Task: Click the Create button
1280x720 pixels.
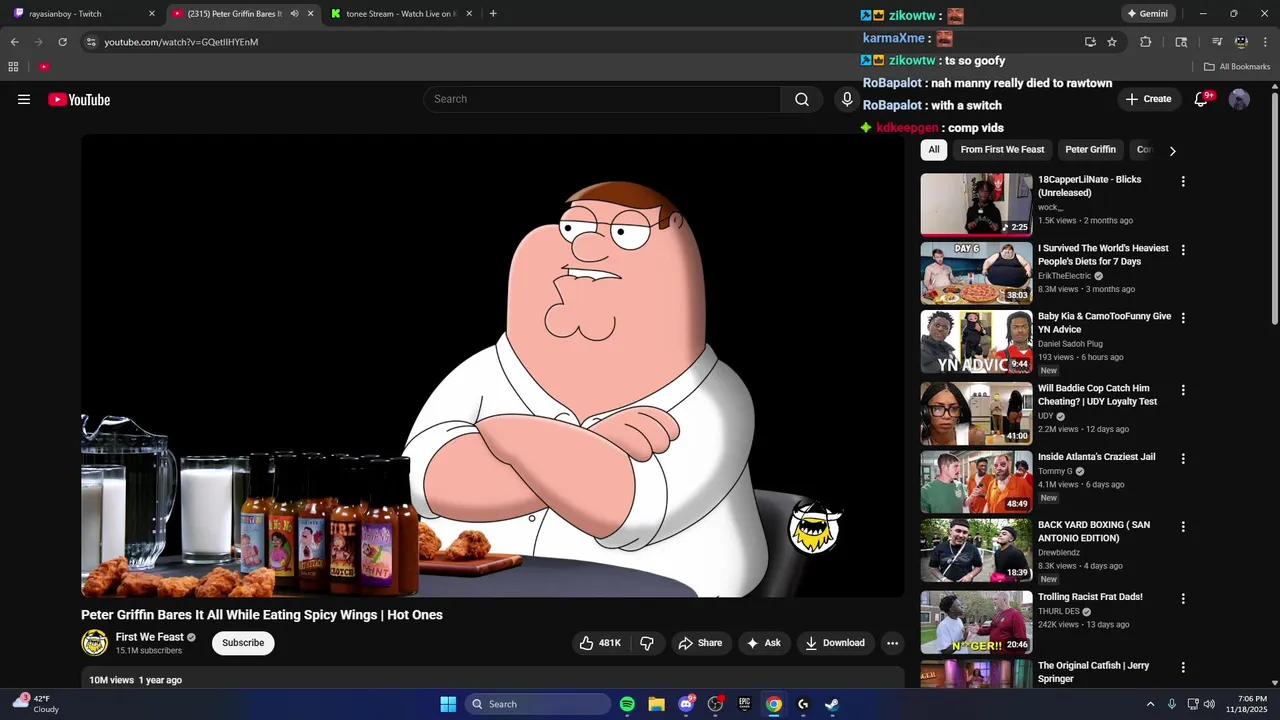Action: tap(1148, 99)
